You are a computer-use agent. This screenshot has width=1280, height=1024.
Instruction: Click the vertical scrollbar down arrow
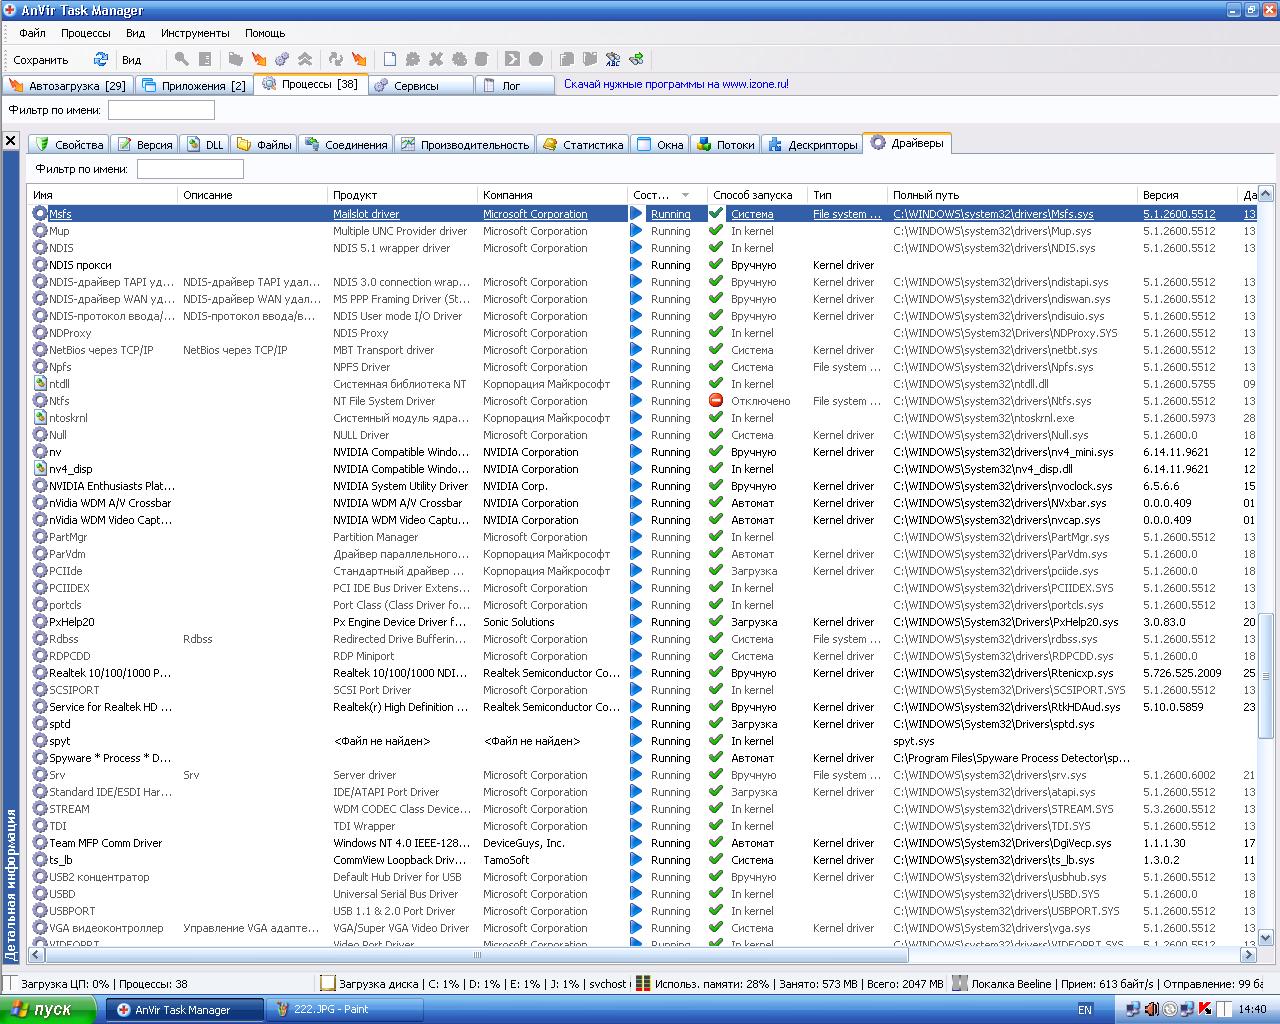(x=1265, y=938)
